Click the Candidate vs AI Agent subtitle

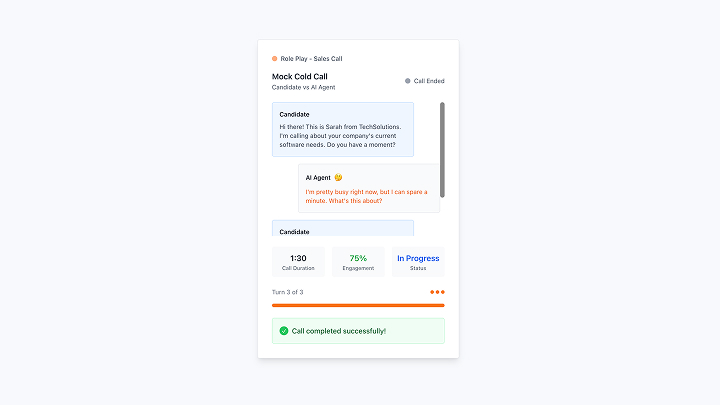[304, 88]
